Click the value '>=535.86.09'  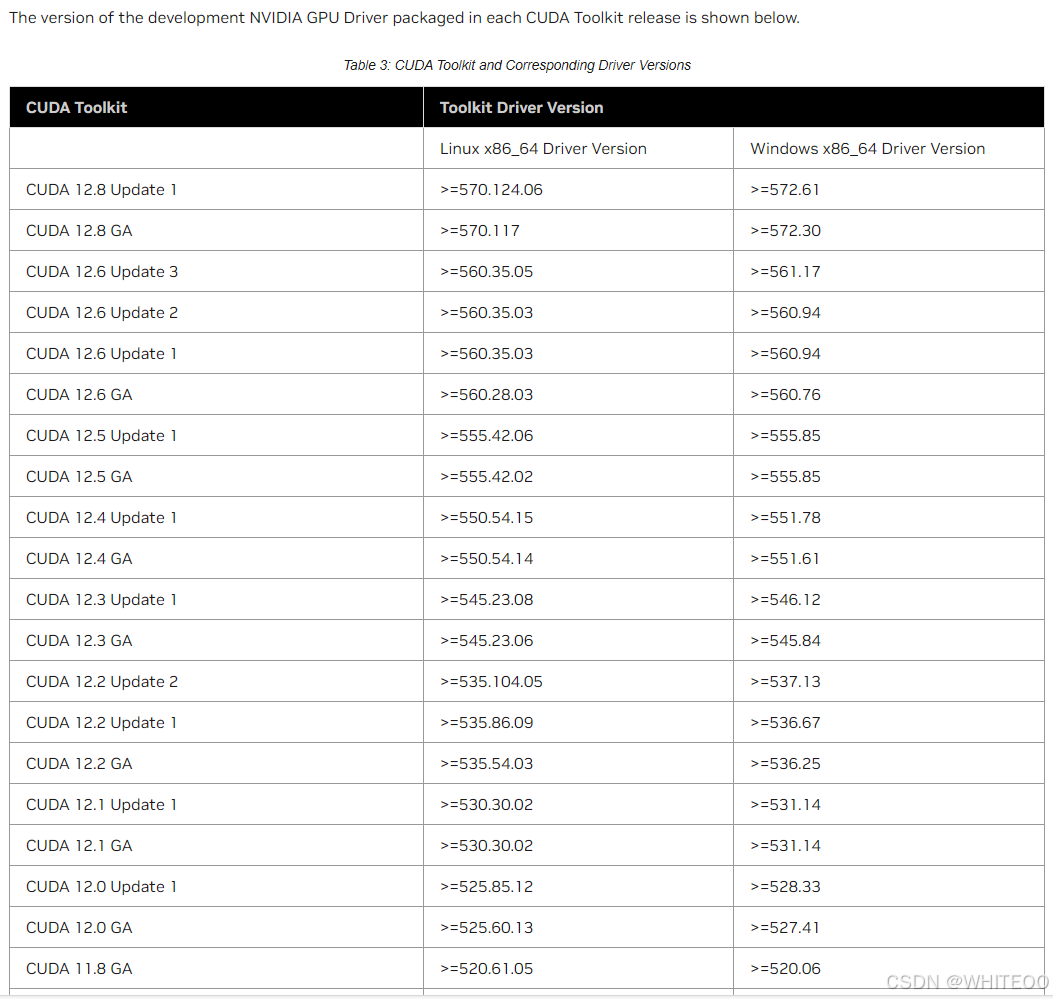(x=486, y=722)
